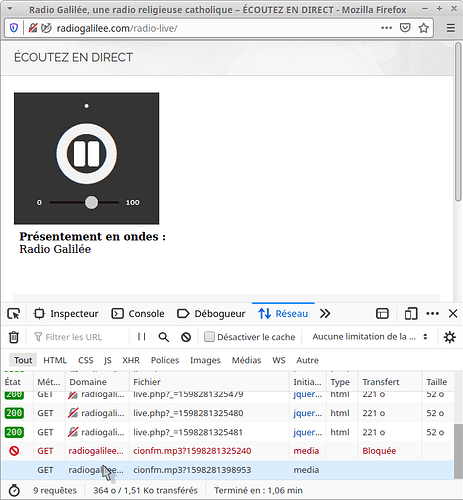Filter requests by WS
This screenshot has height=500, width=463.
[x=279, y=360]
